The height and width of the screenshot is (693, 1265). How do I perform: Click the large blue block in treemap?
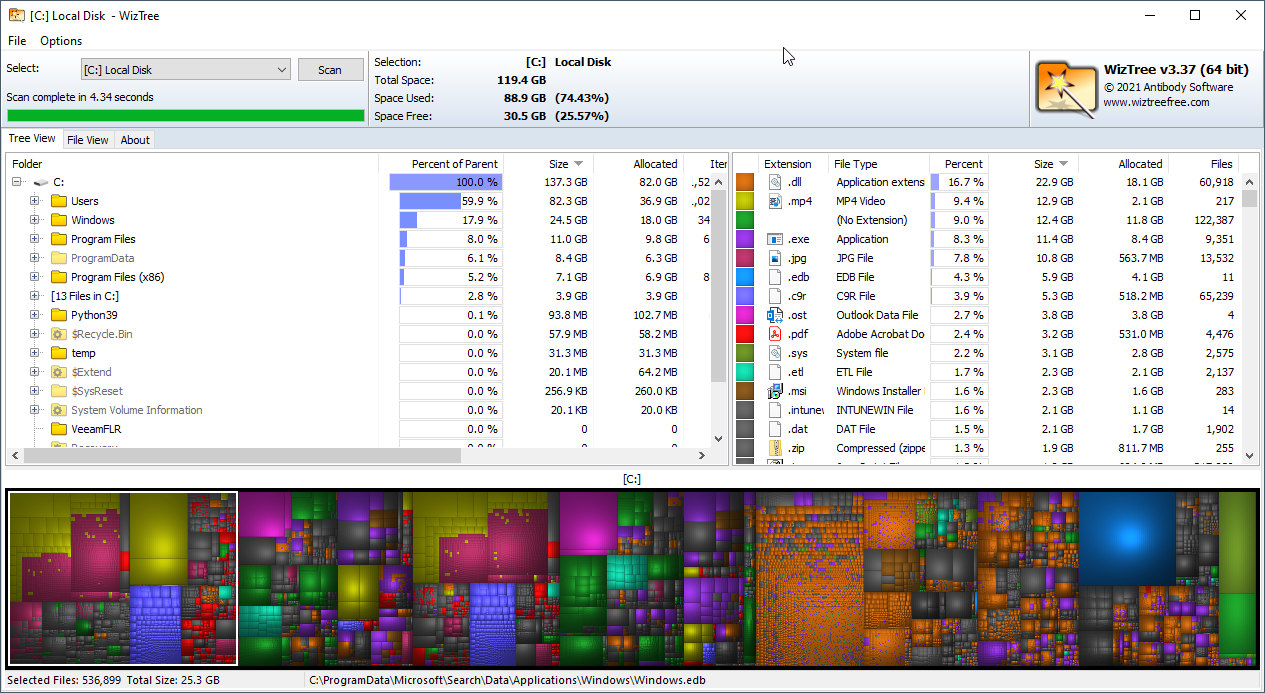[x=1127, y=538]
